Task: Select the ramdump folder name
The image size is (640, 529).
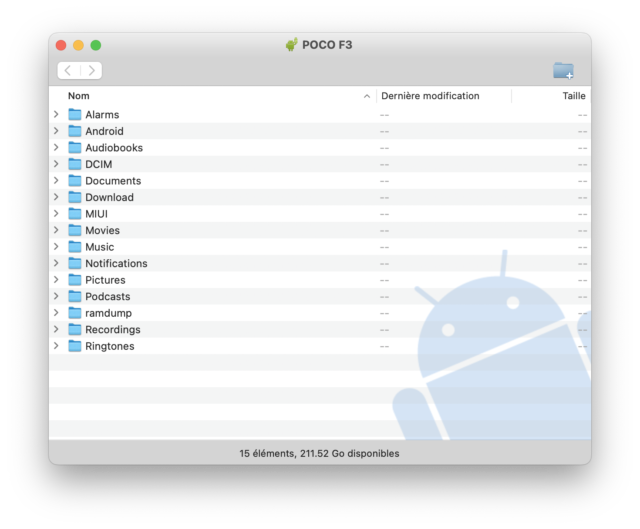Action: coord(109,313)
